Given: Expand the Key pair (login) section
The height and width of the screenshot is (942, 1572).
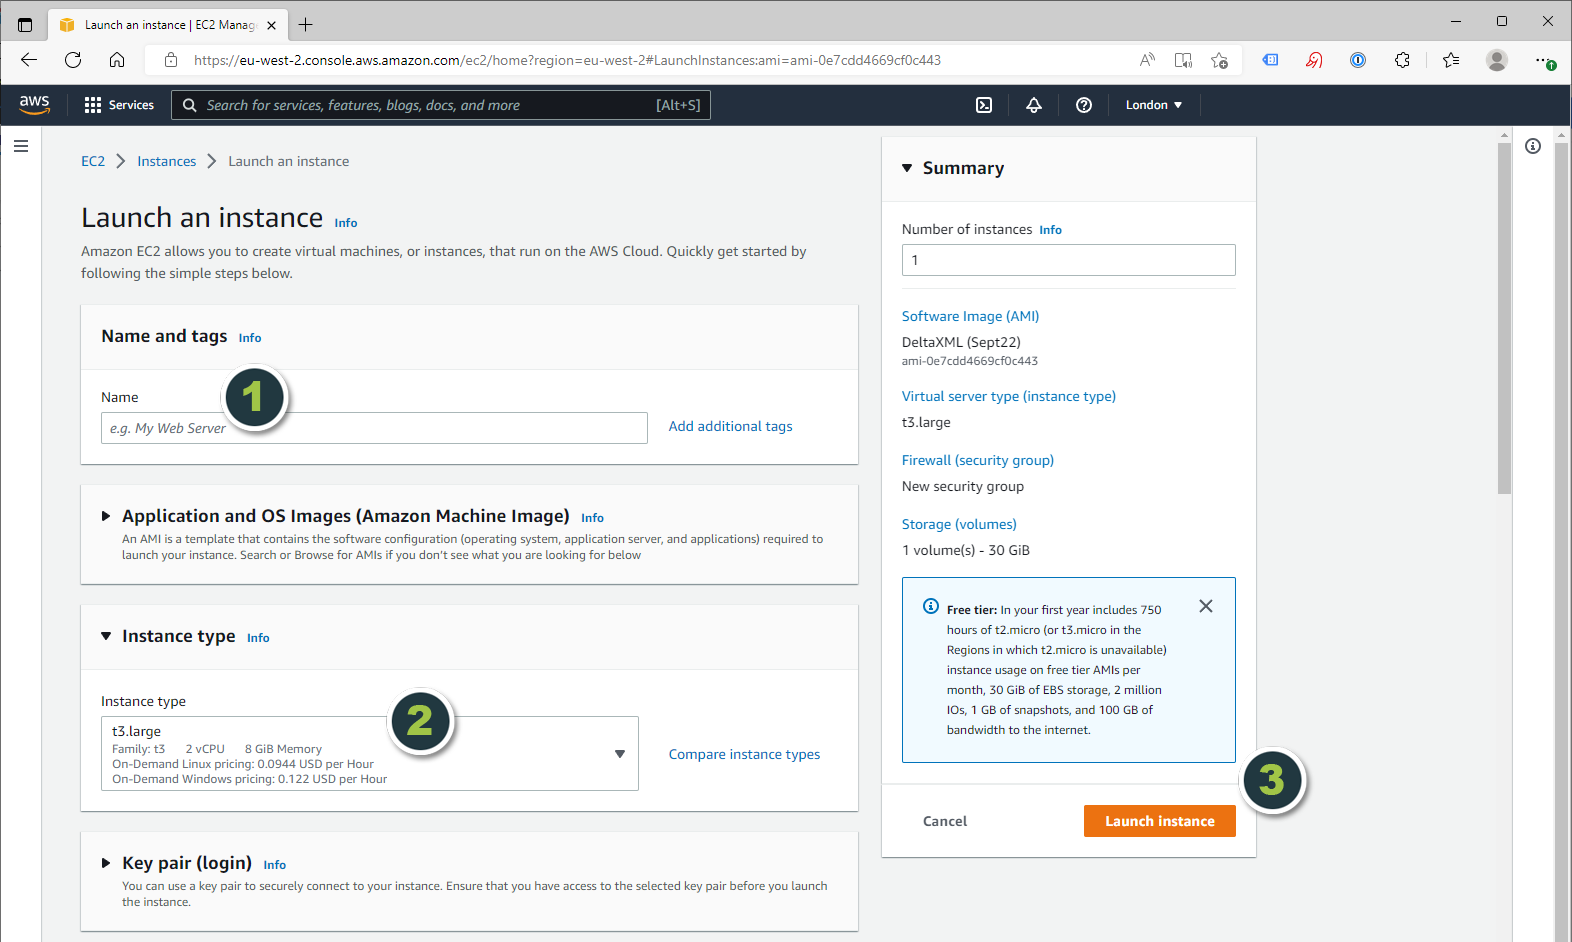Looking at the screenshot, I should pos(106,863).
